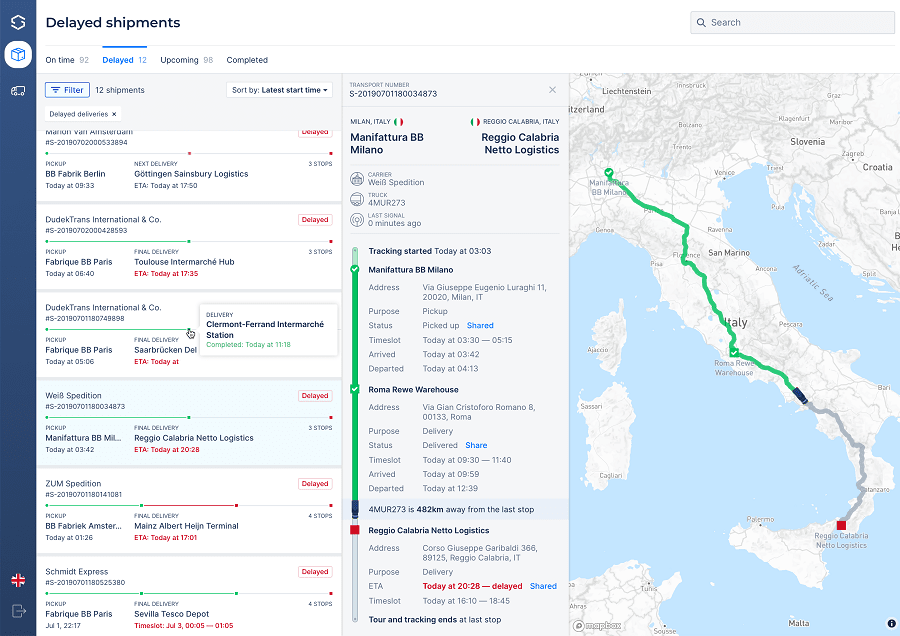900x636 pixels.
Task: Select the truck transports icon in the sidebar
Action: [17, 92]
